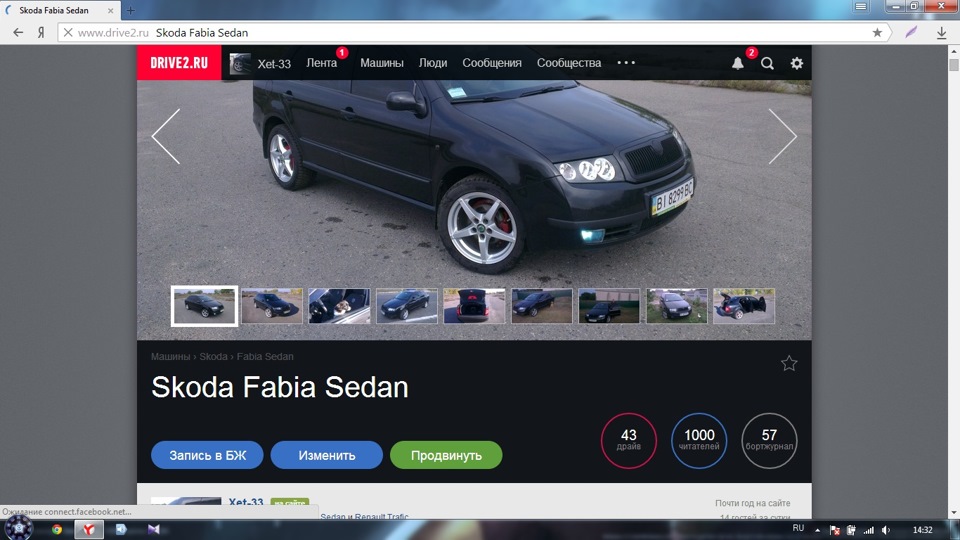Switch the RU input language indicator
This screenshot has width=960, height=540.
pos(798,528)
